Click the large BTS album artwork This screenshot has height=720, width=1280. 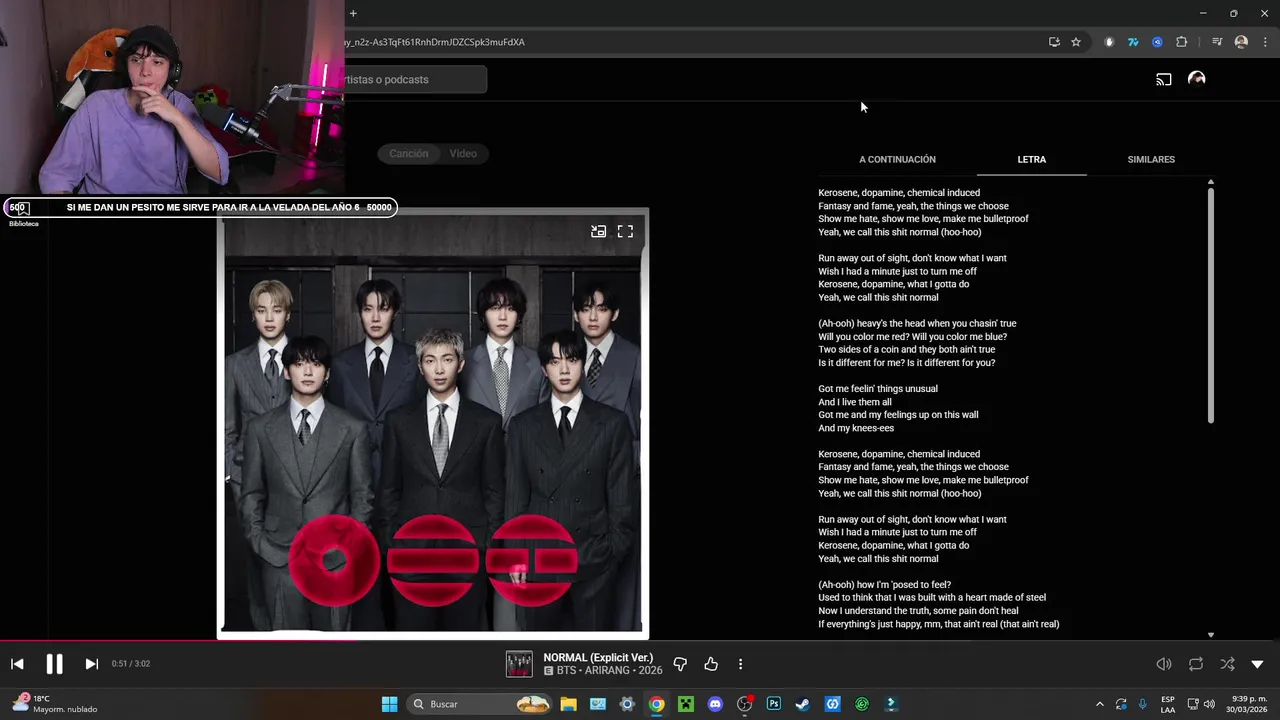click(x=433, y=423)
